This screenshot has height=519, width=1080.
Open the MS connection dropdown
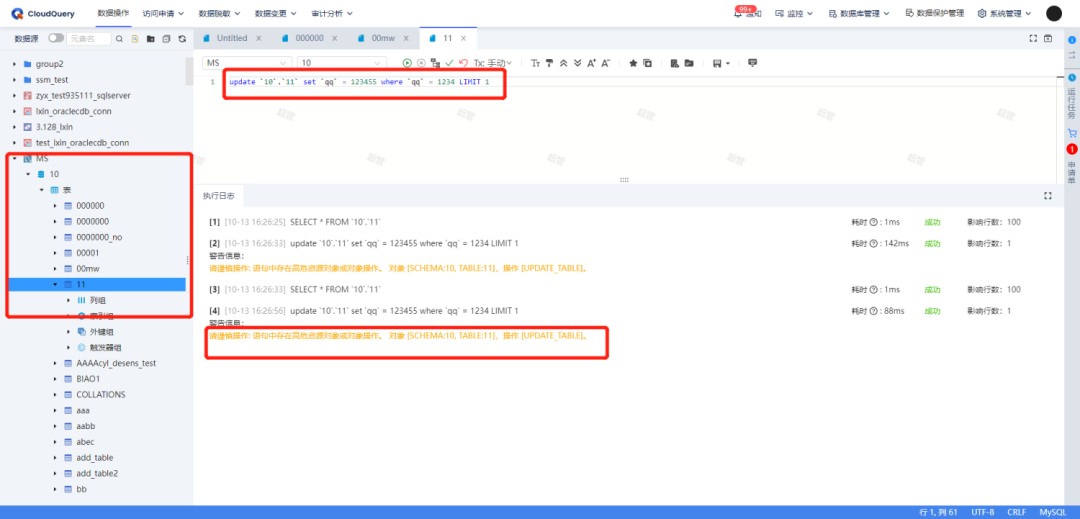(248, 63)
